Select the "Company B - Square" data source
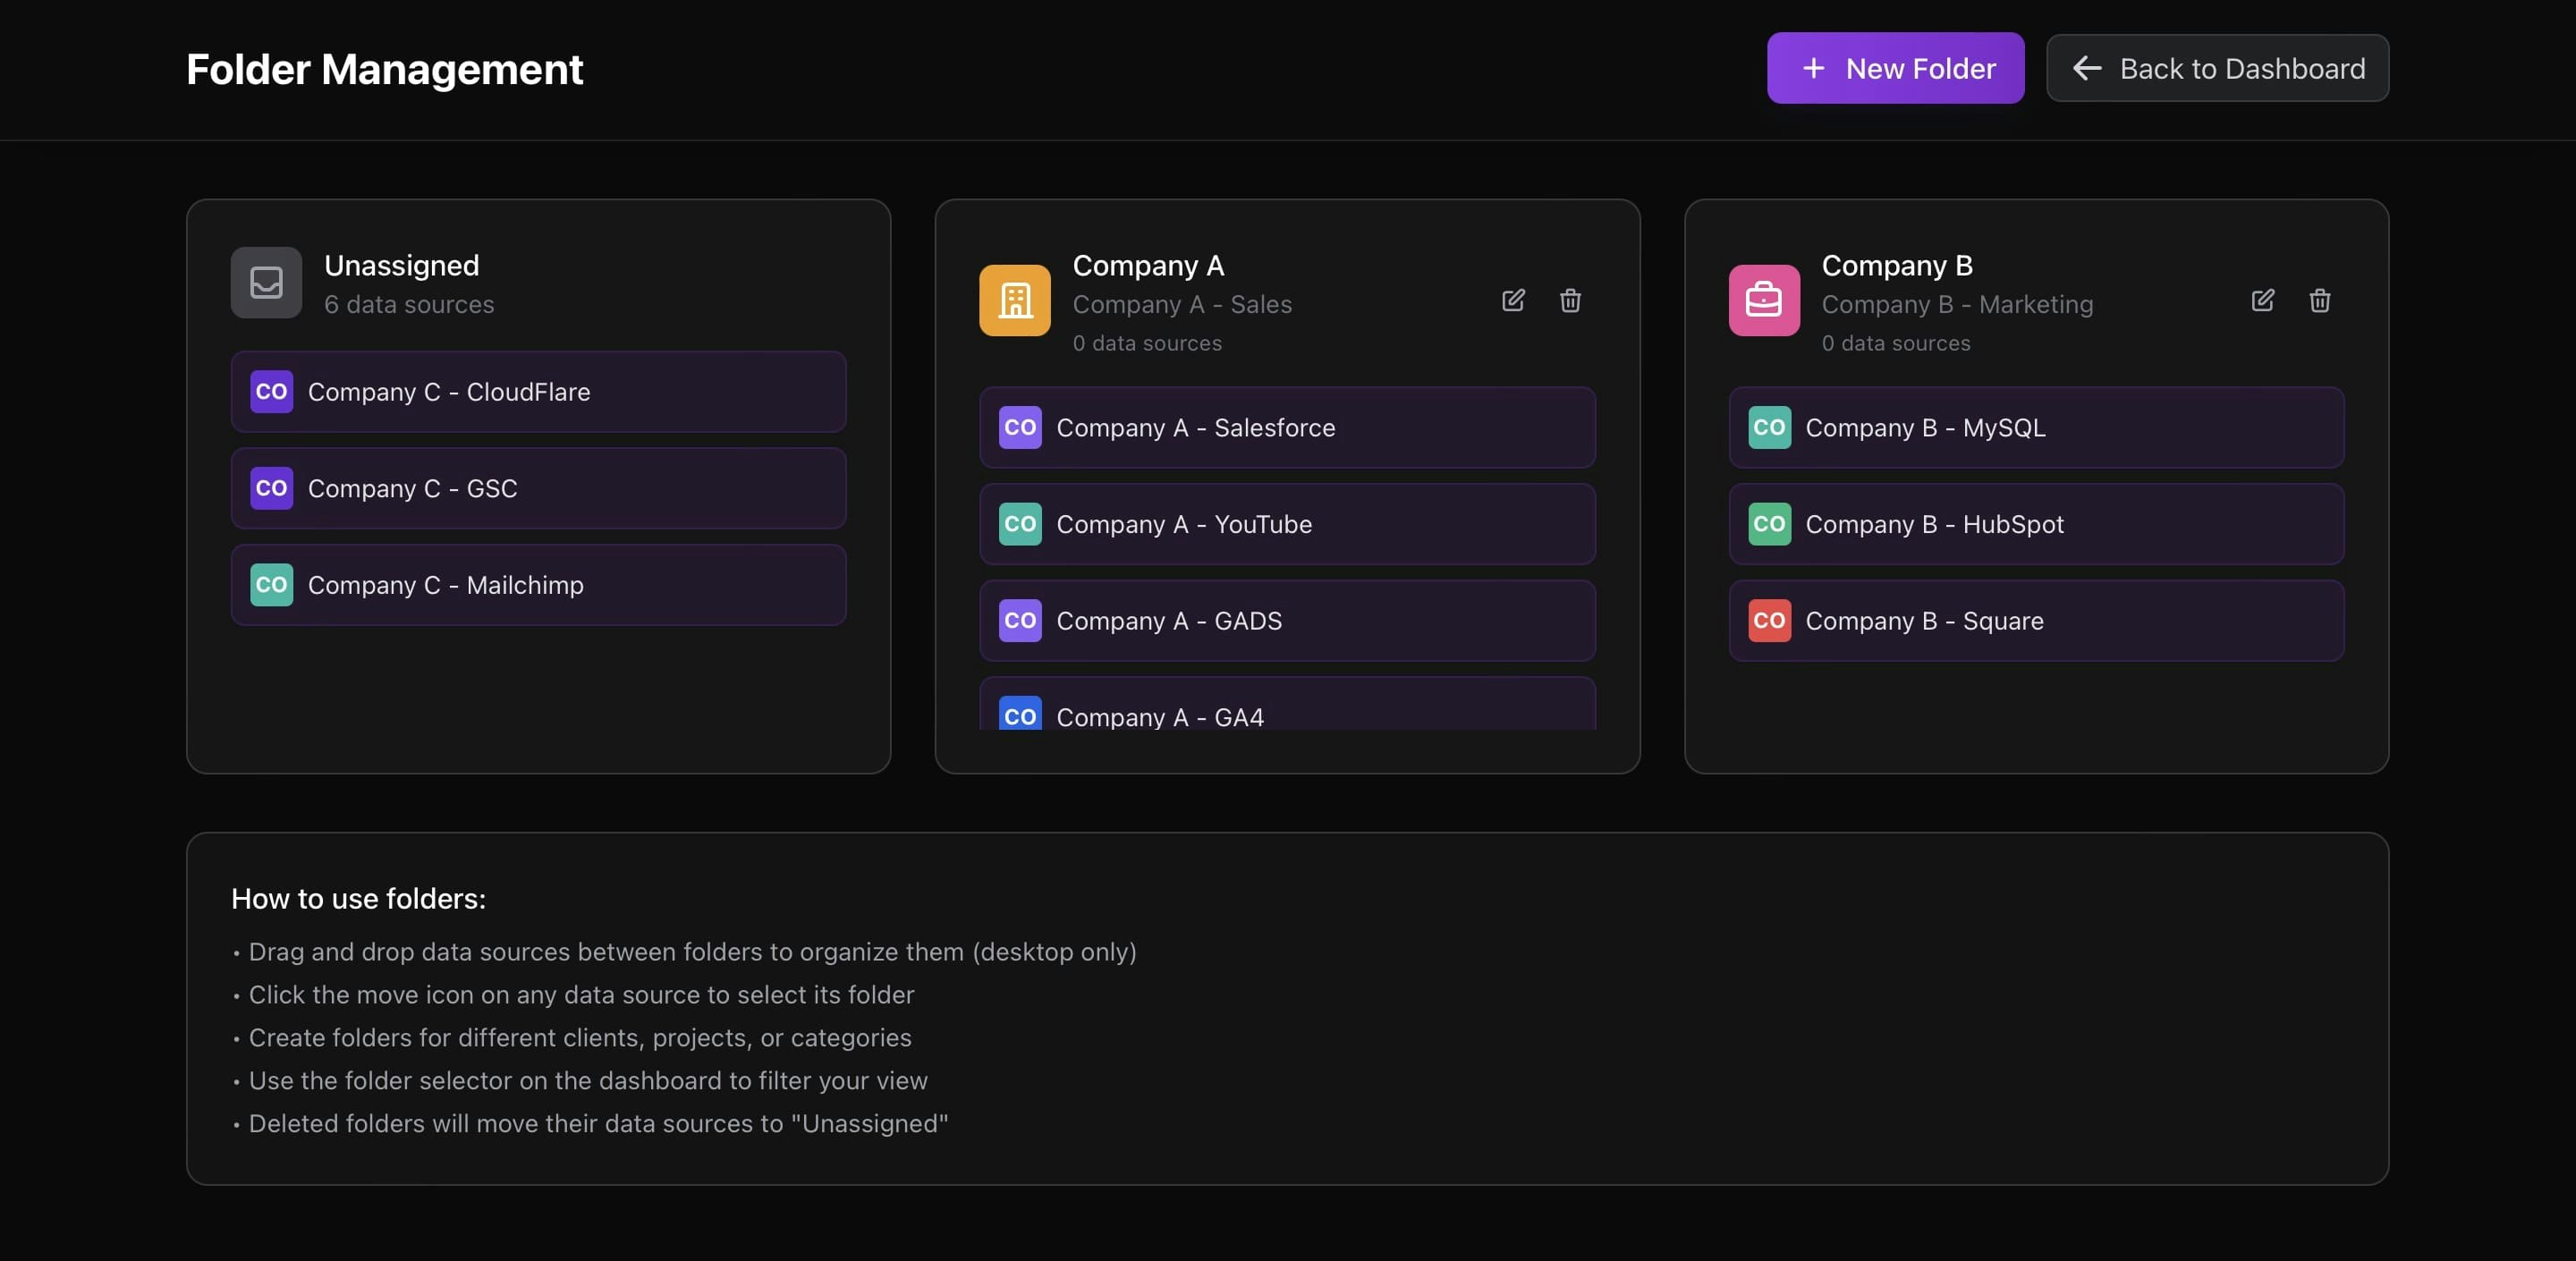 [x=2036, y=621]
